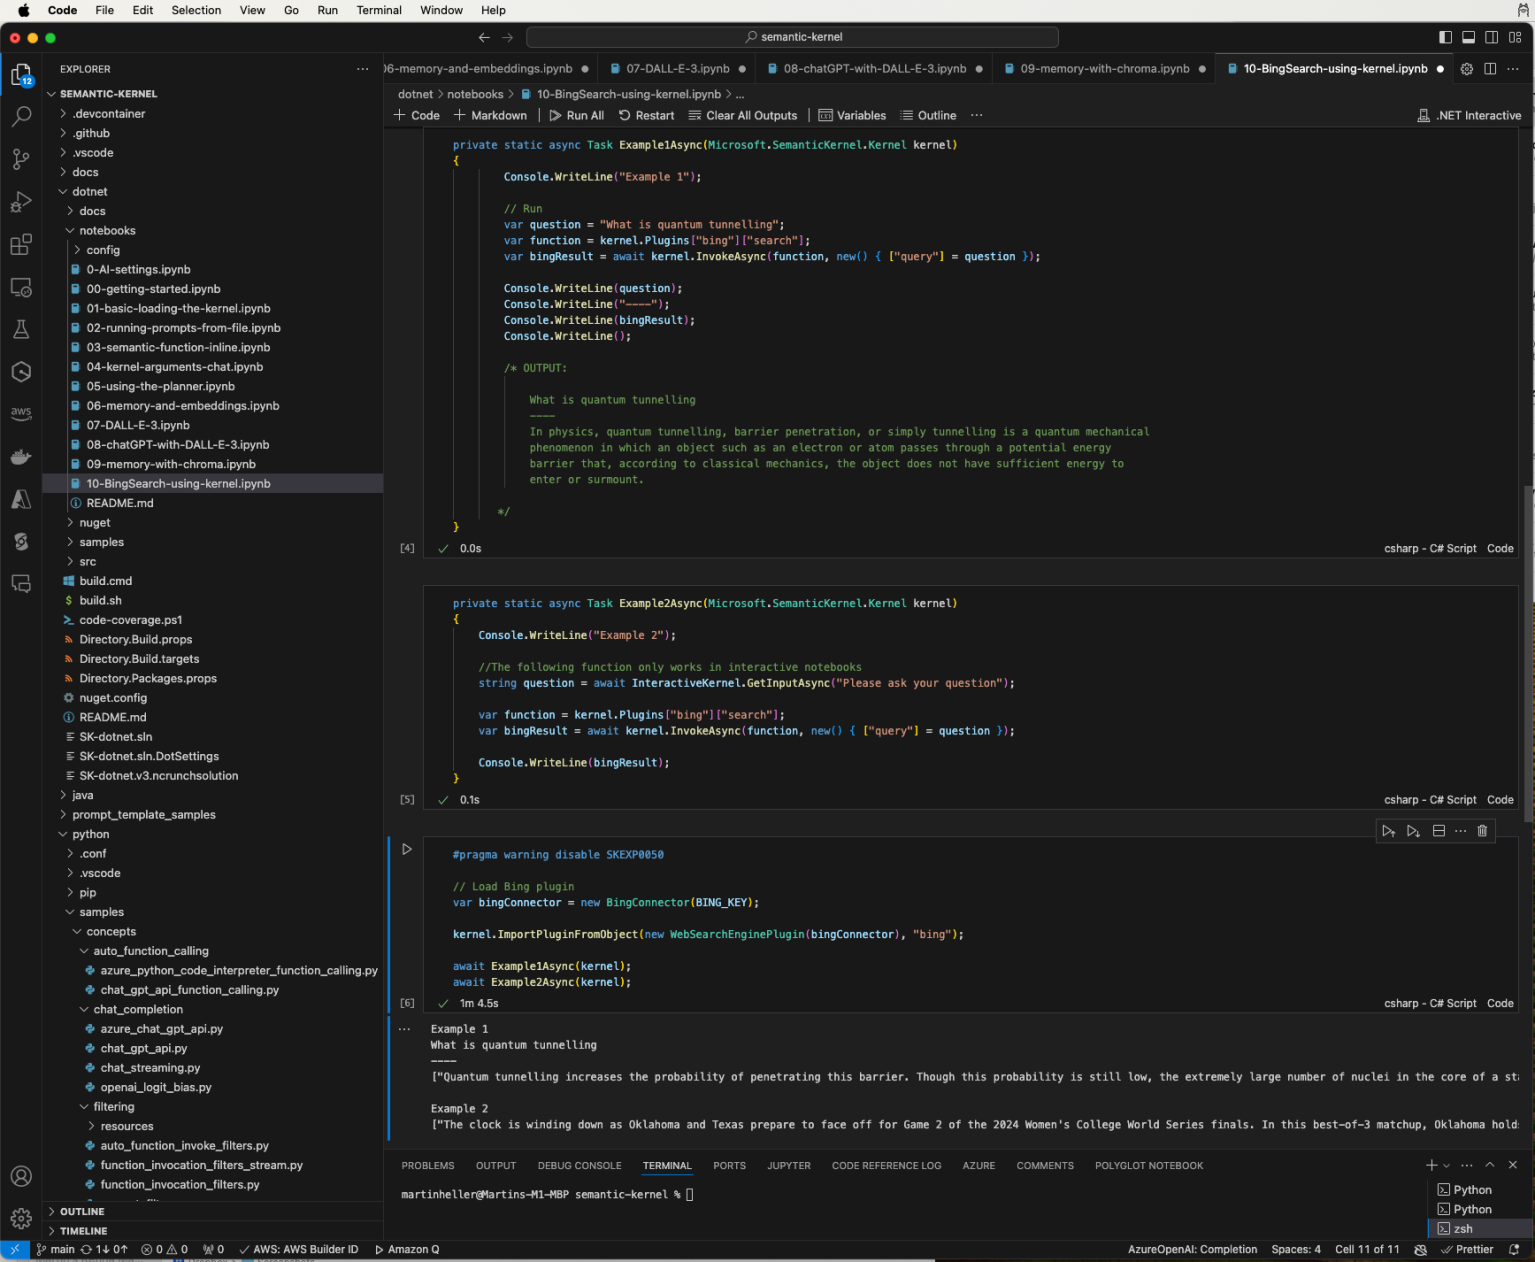This screenshot has width=1535, height=1262.
Task: Toggle the bottom panel visibility
Action: click(1468, 37)
